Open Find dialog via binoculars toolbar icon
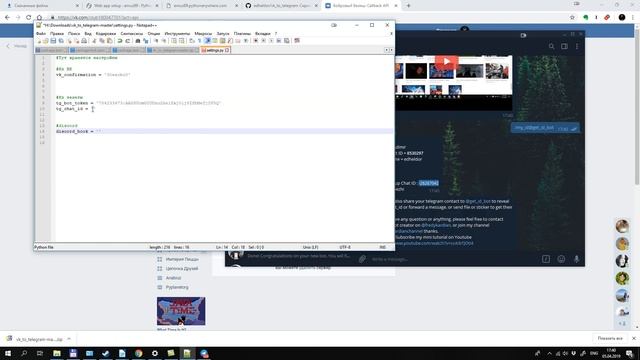Image resolution: width=640 pixels, height=360 pixels. click(x=138, y=41)
